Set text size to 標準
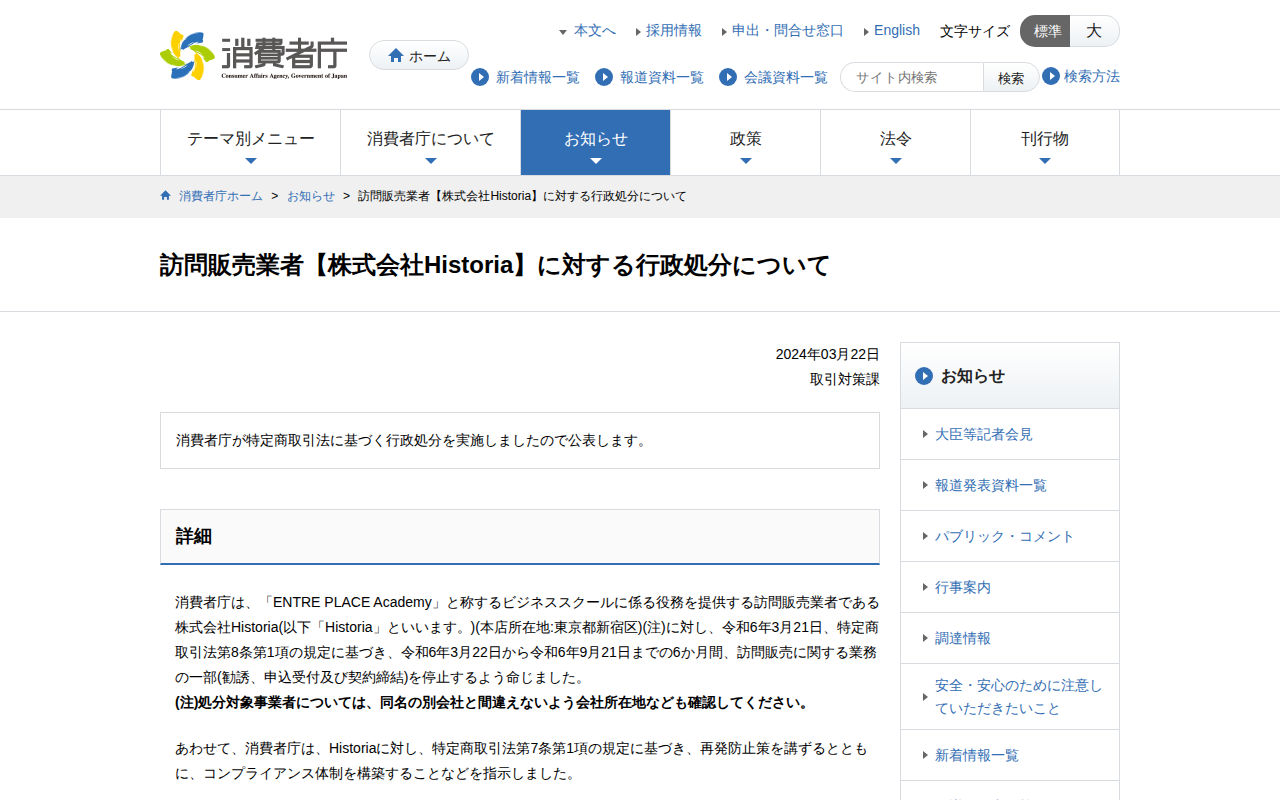The image size is (1280, 800). coord(1046,31)
